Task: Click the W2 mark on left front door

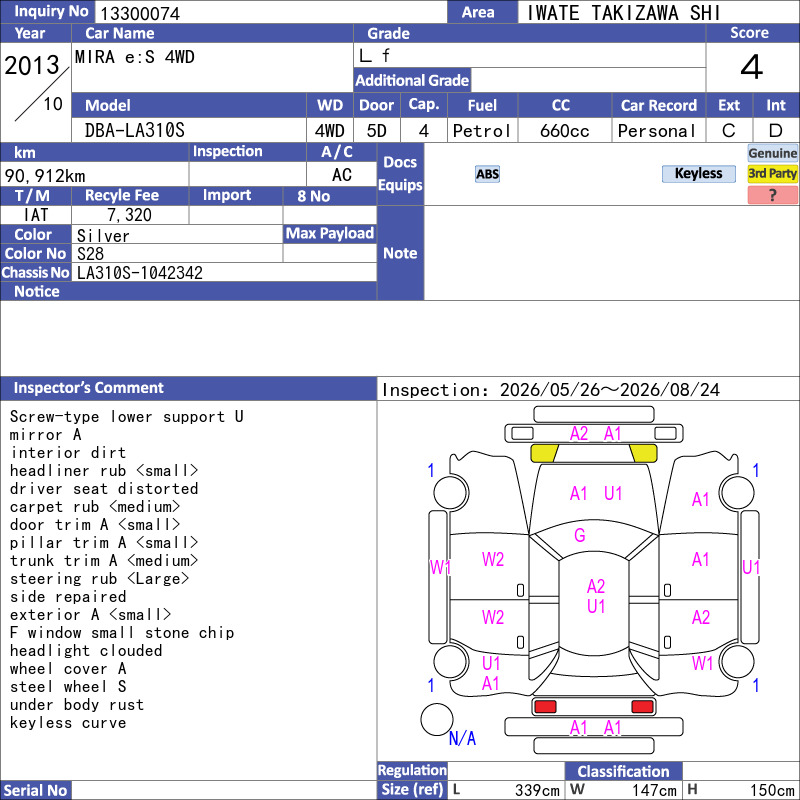Action: [493, 559]
